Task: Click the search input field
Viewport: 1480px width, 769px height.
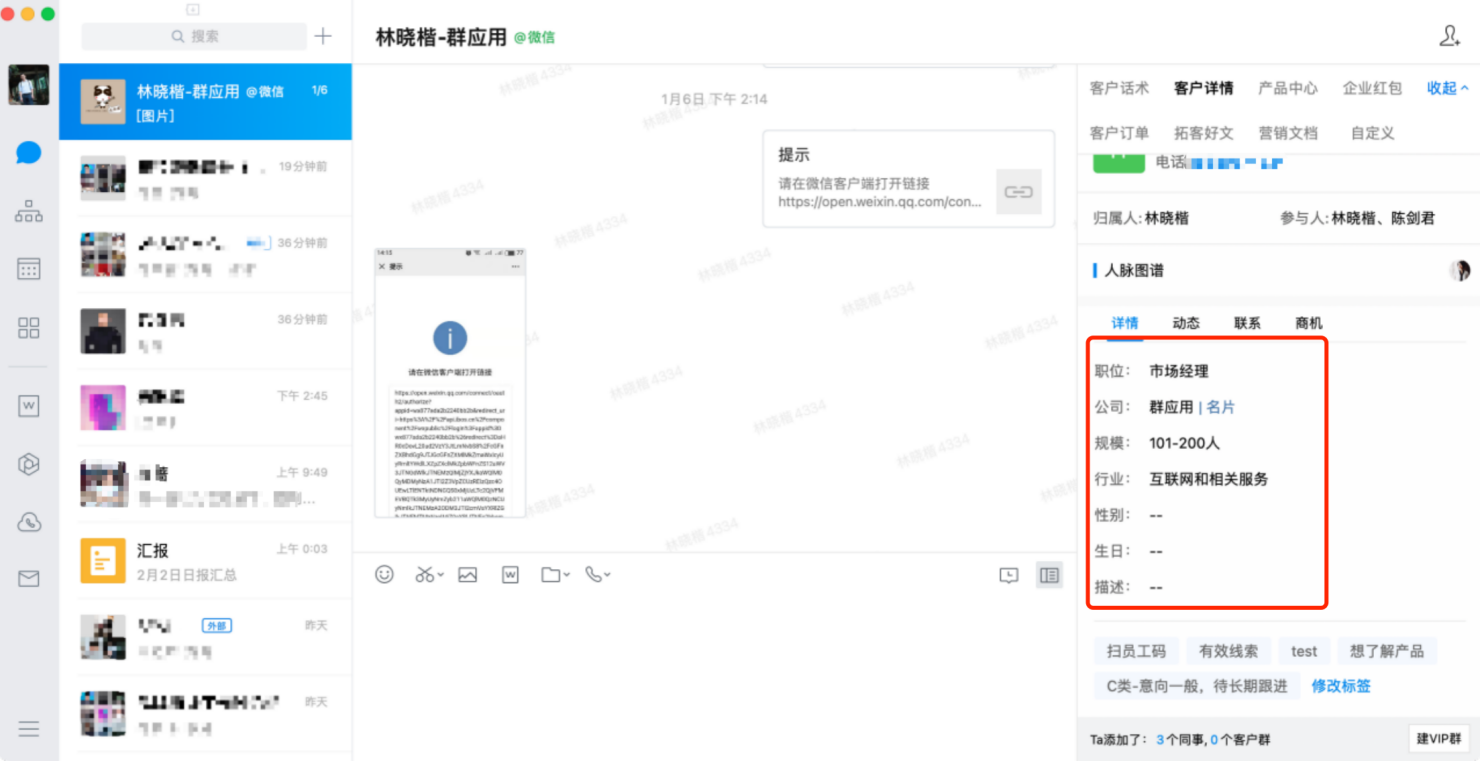Action: click(194, 36)
